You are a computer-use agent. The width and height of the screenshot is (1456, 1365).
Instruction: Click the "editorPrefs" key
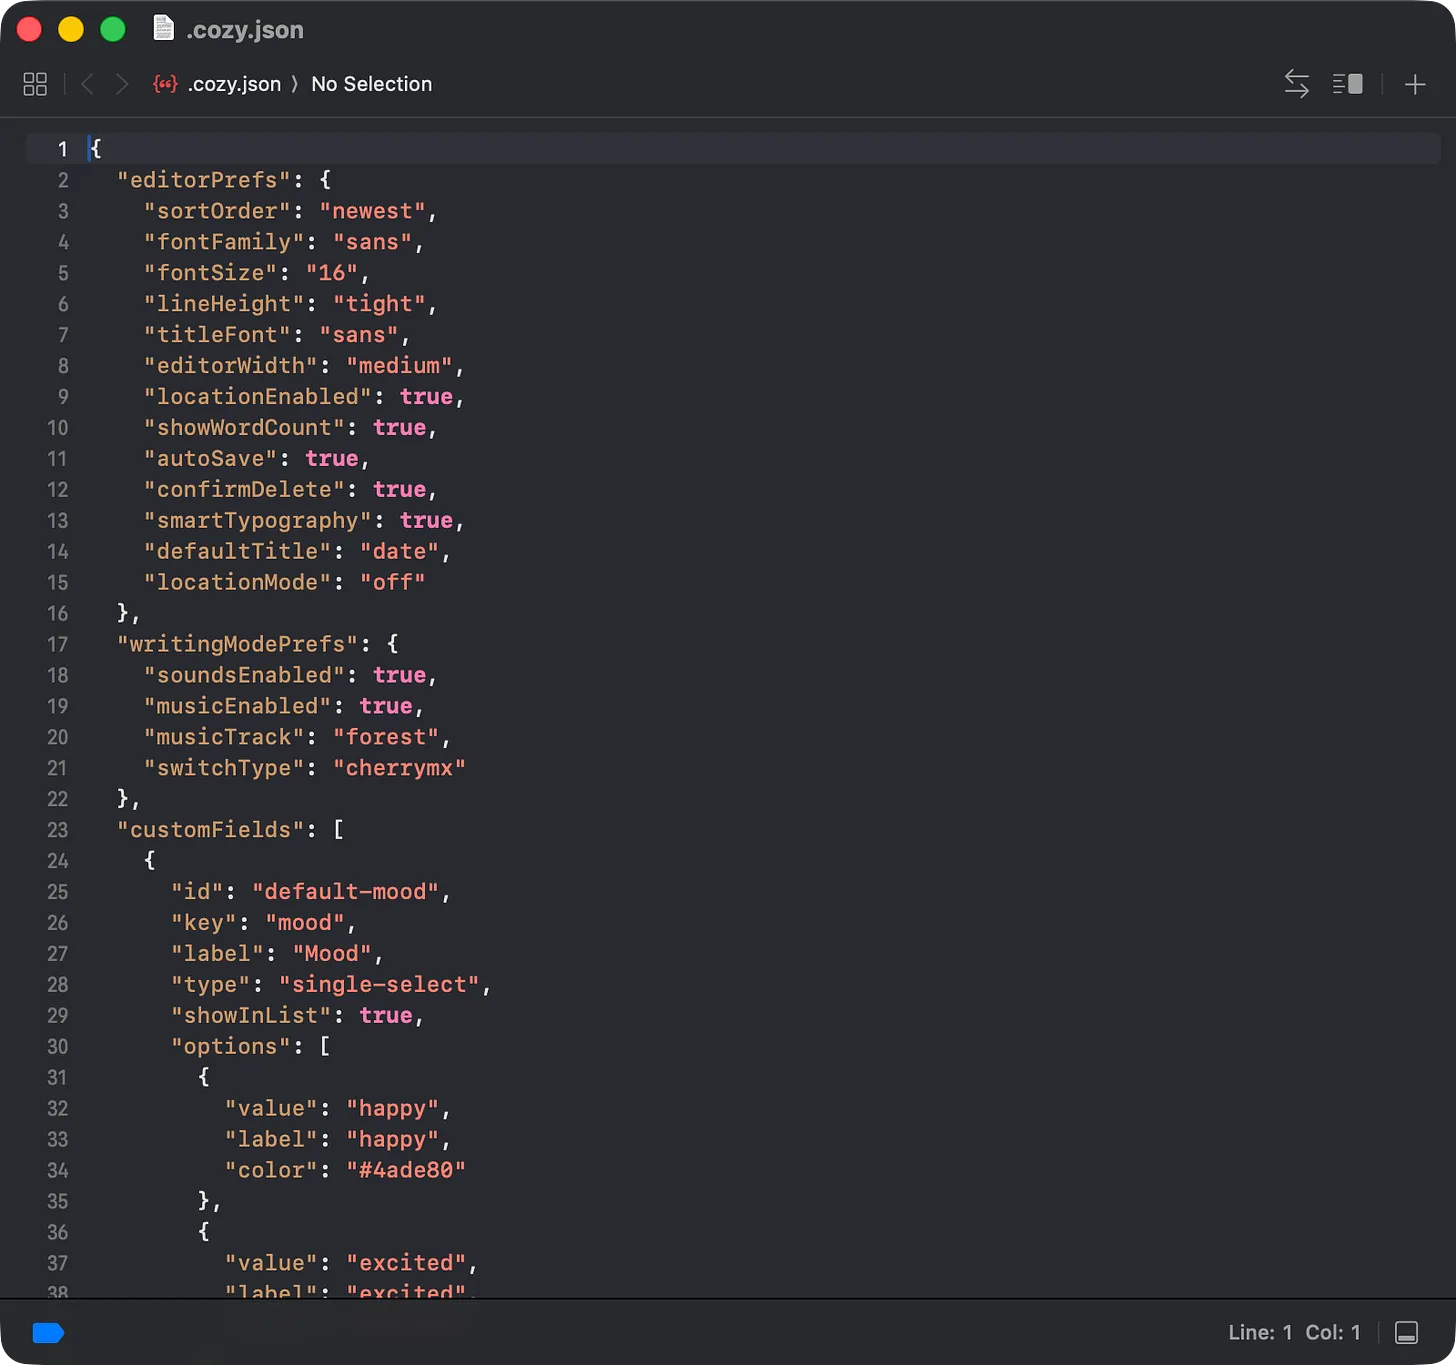204,180
